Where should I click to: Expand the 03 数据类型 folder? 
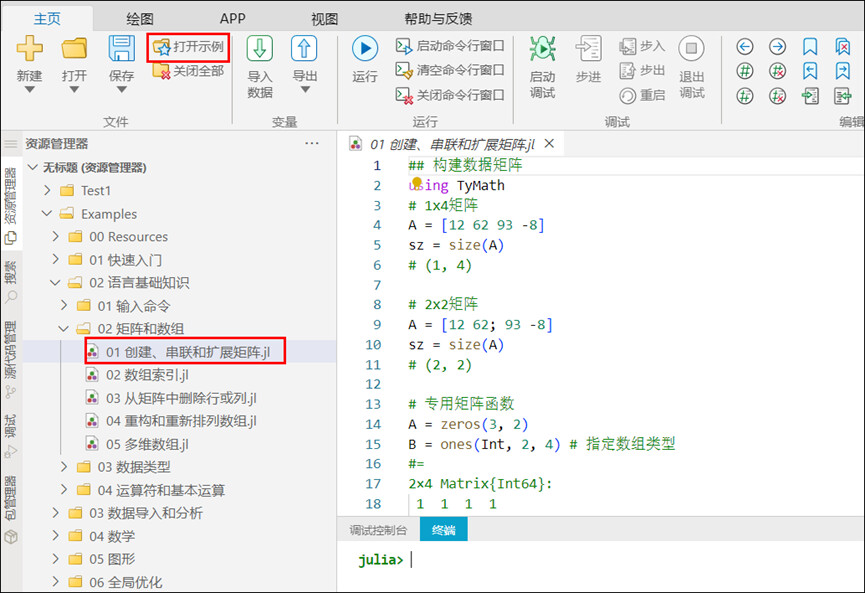[64, 467]
